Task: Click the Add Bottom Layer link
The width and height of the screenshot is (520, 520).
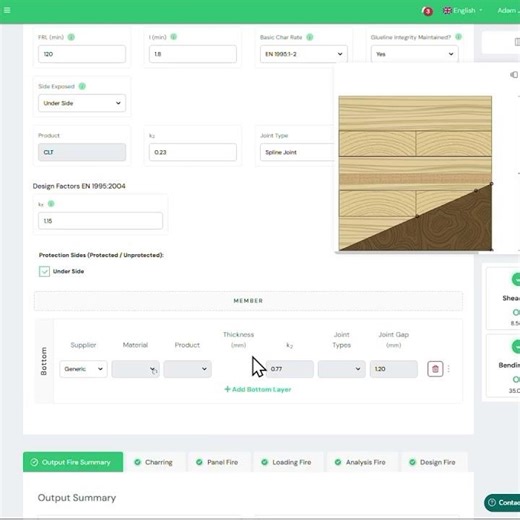Action: pyautogui.click(x=258, y=389)
